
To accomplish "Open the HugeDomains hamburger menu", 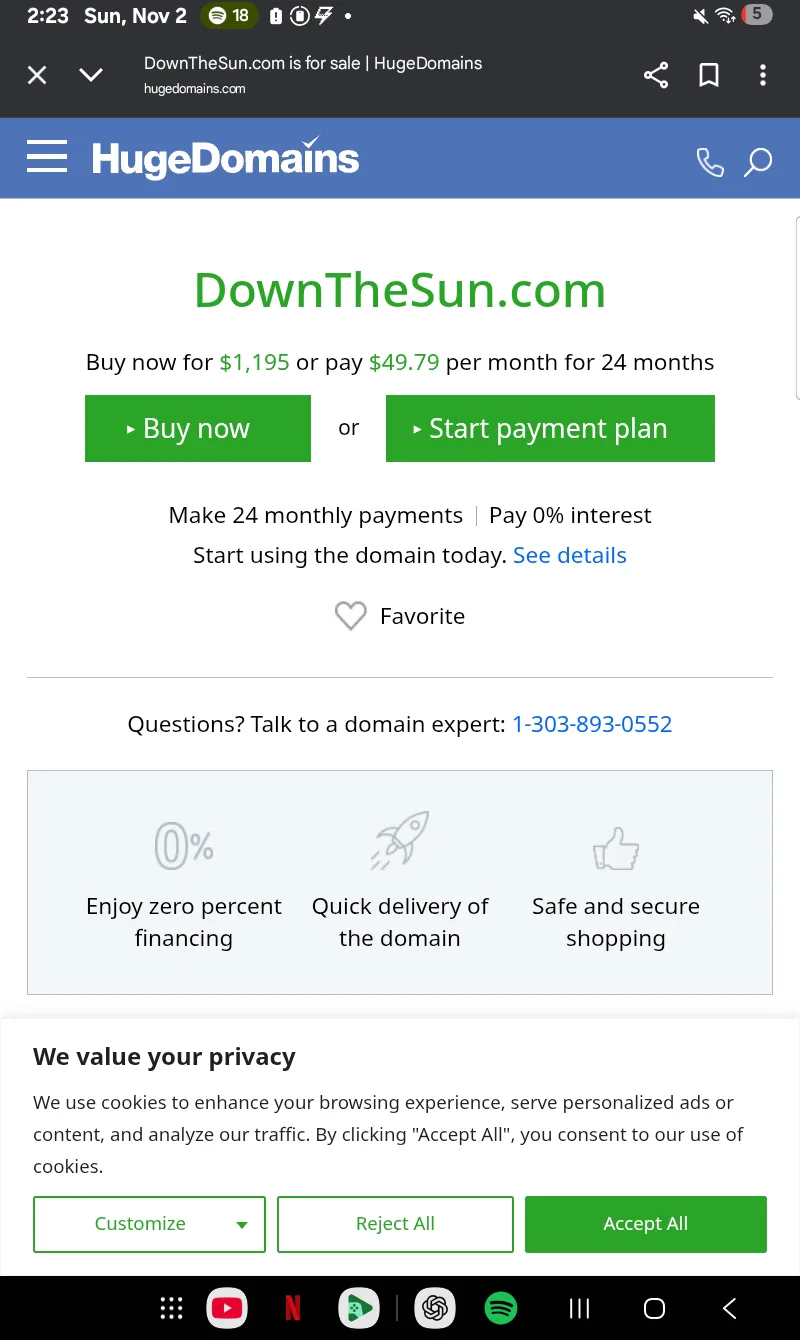I will [47, 158].
